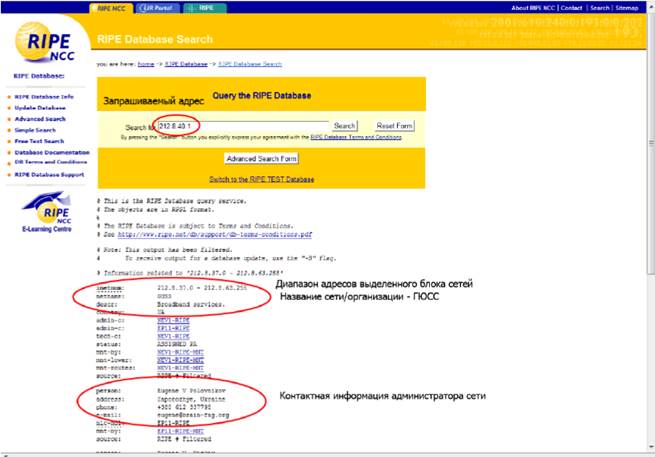655x457 pixels.
Task: Open Advanced Search in the sidebar
Action: (40, 119)
